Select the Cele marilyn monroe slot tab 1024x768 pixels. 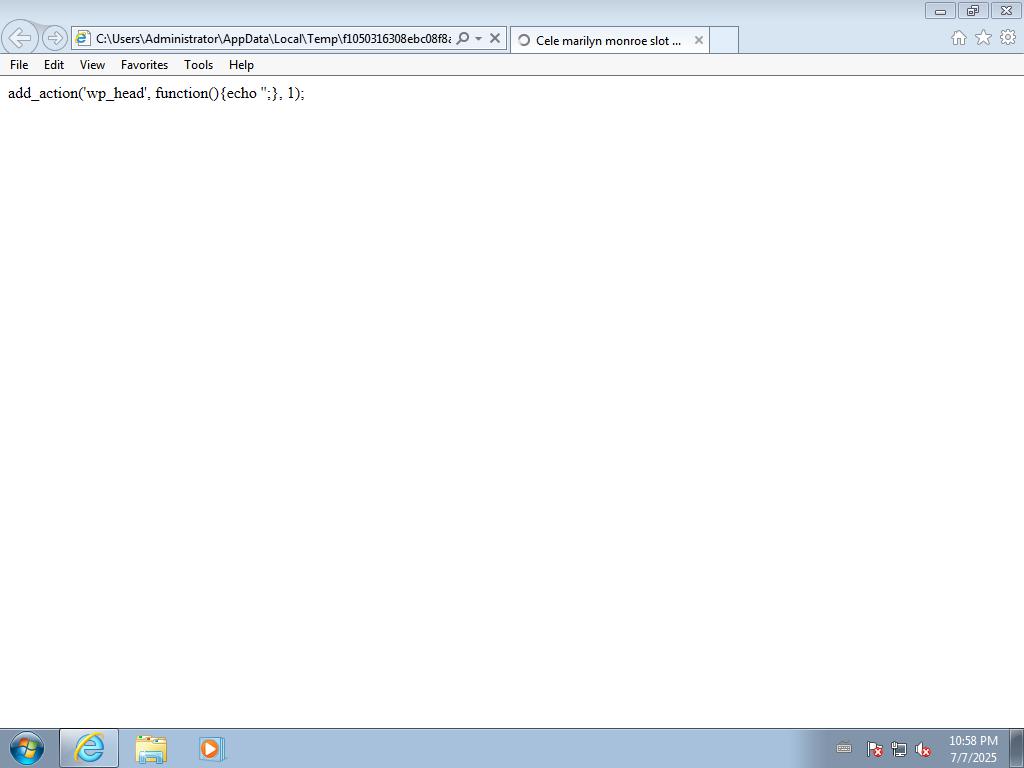tap(608, 40)
